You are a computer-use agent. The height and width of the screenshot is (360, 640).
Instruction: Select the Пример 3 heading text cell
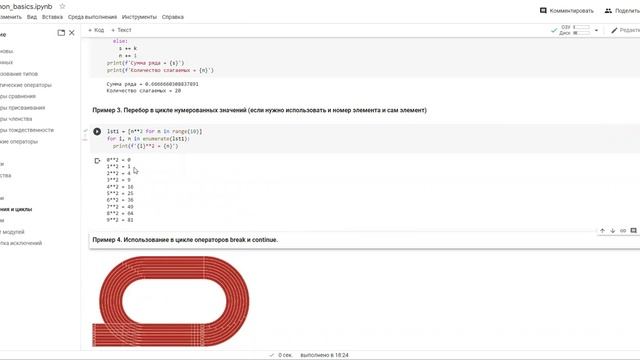click(260, 110)
